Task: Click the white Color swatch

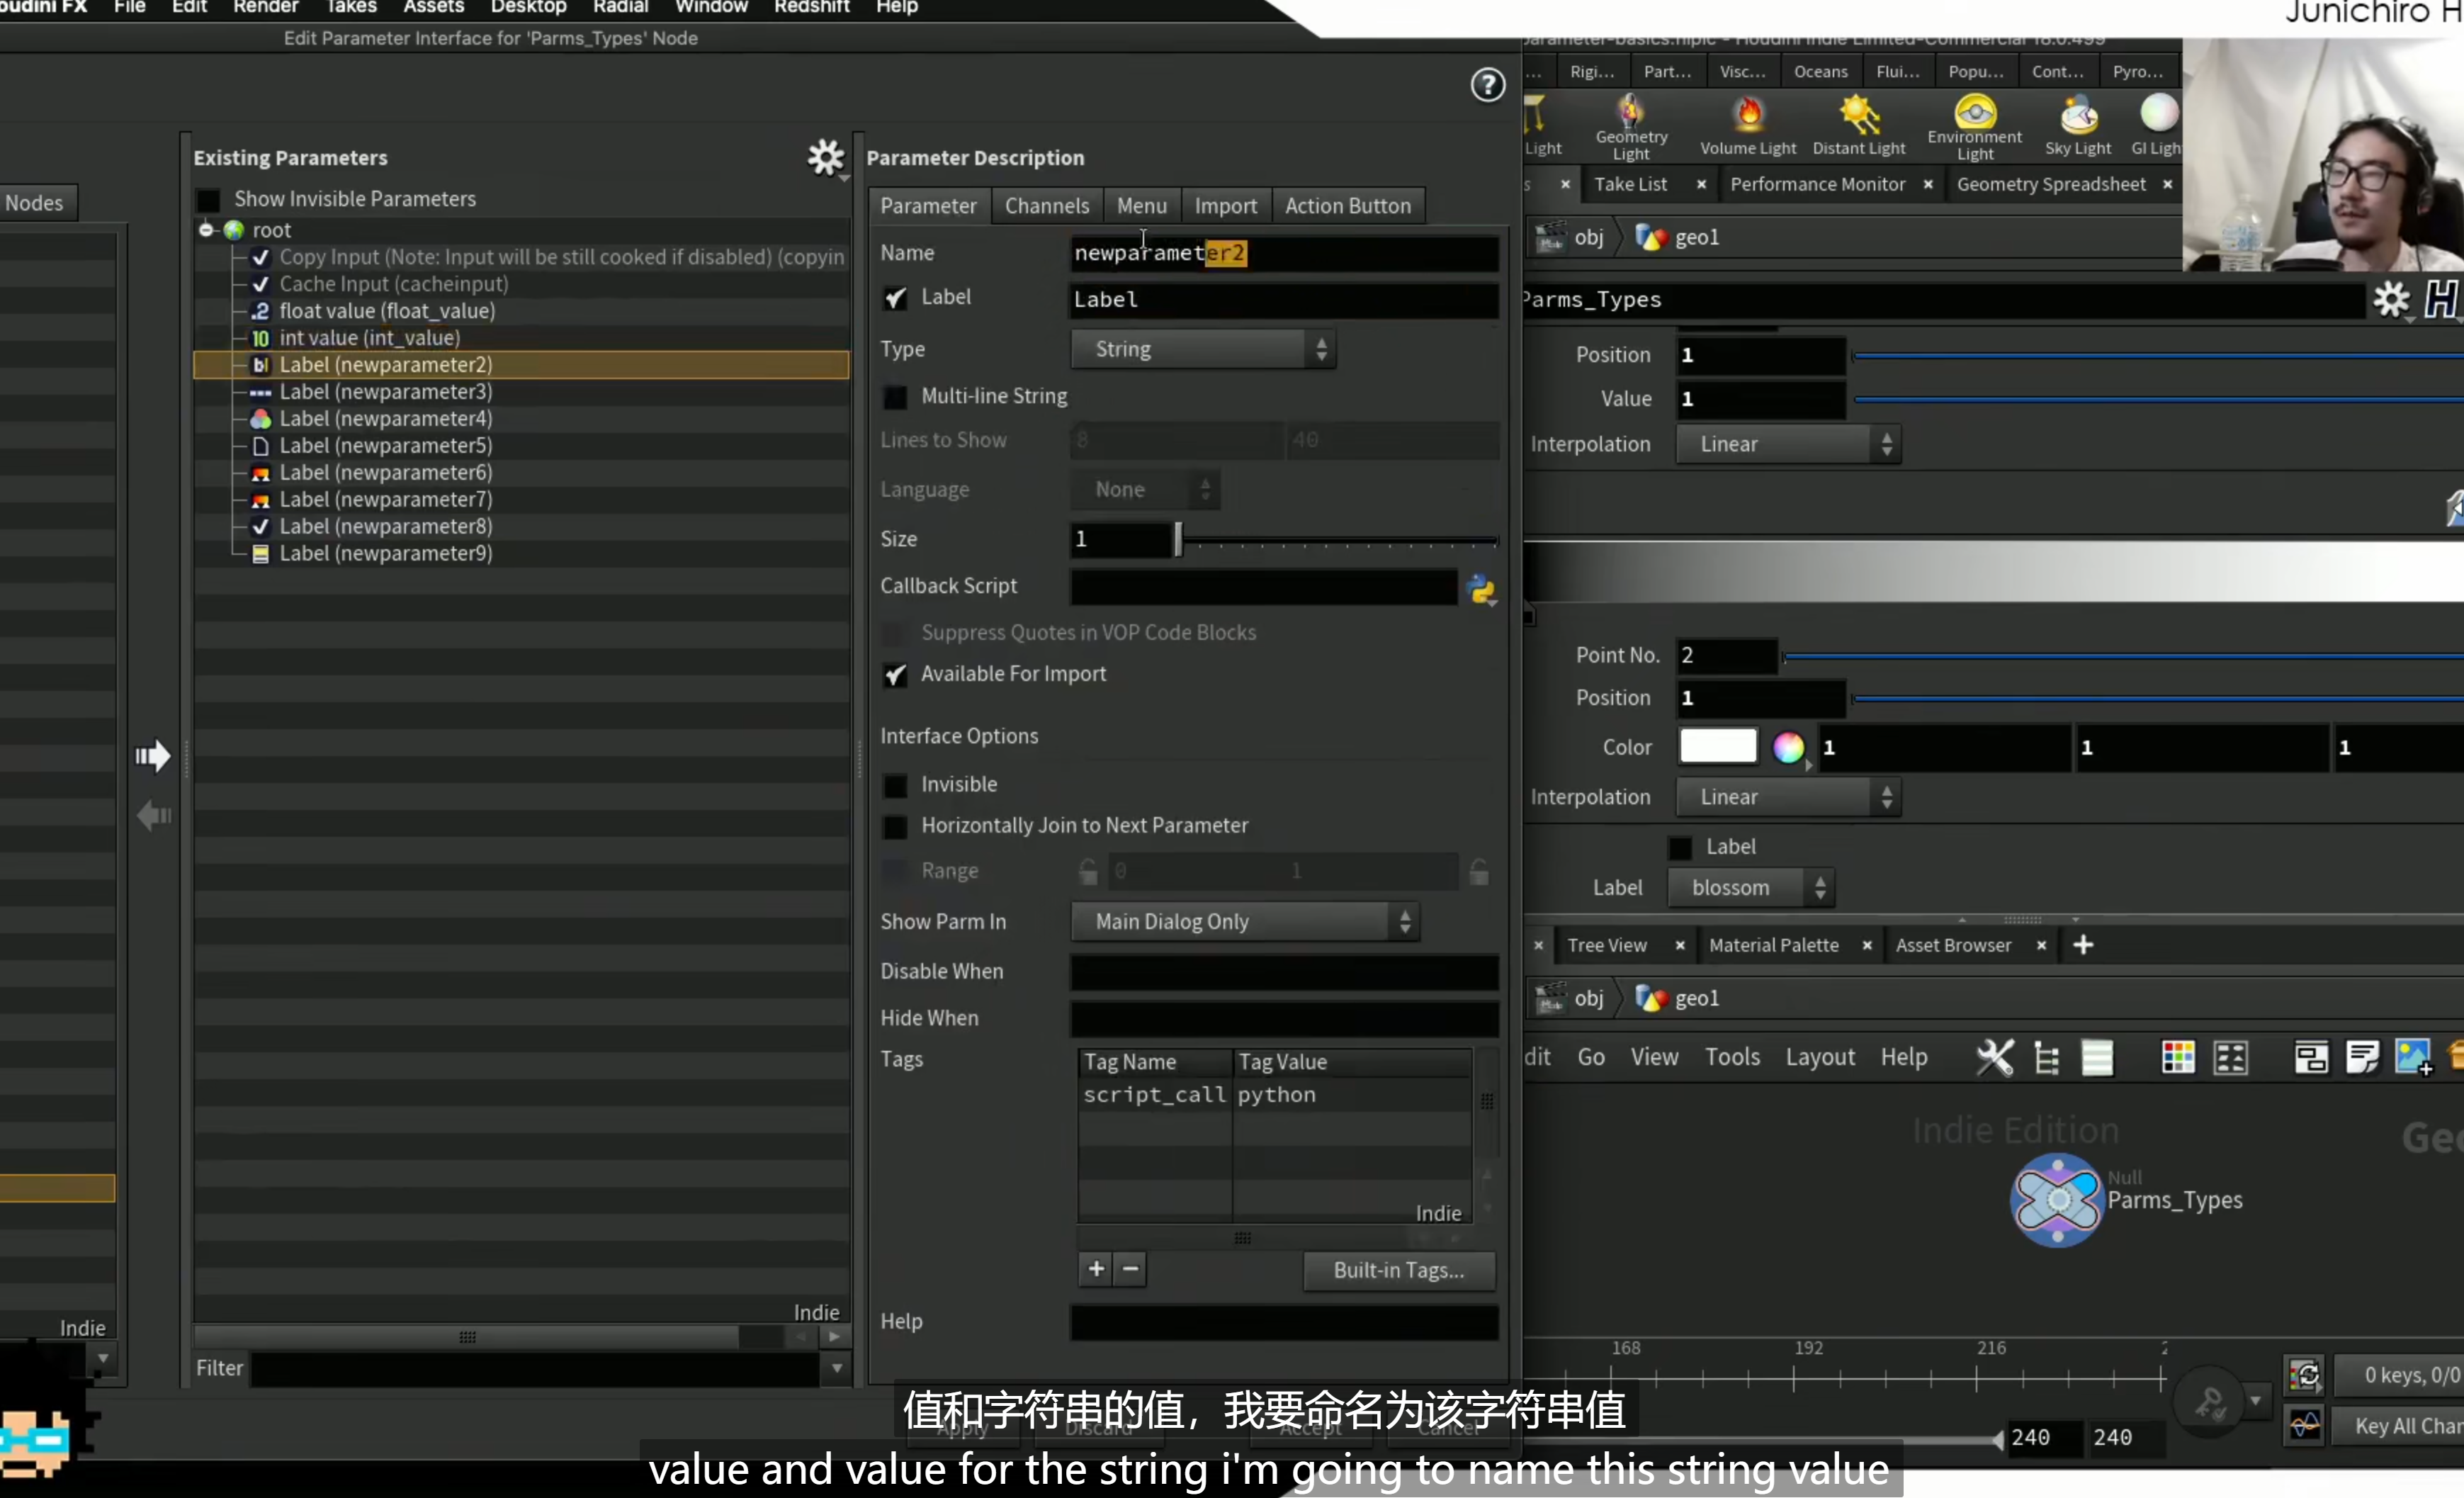Action: pyautogui.click(x=1717, y=746)
